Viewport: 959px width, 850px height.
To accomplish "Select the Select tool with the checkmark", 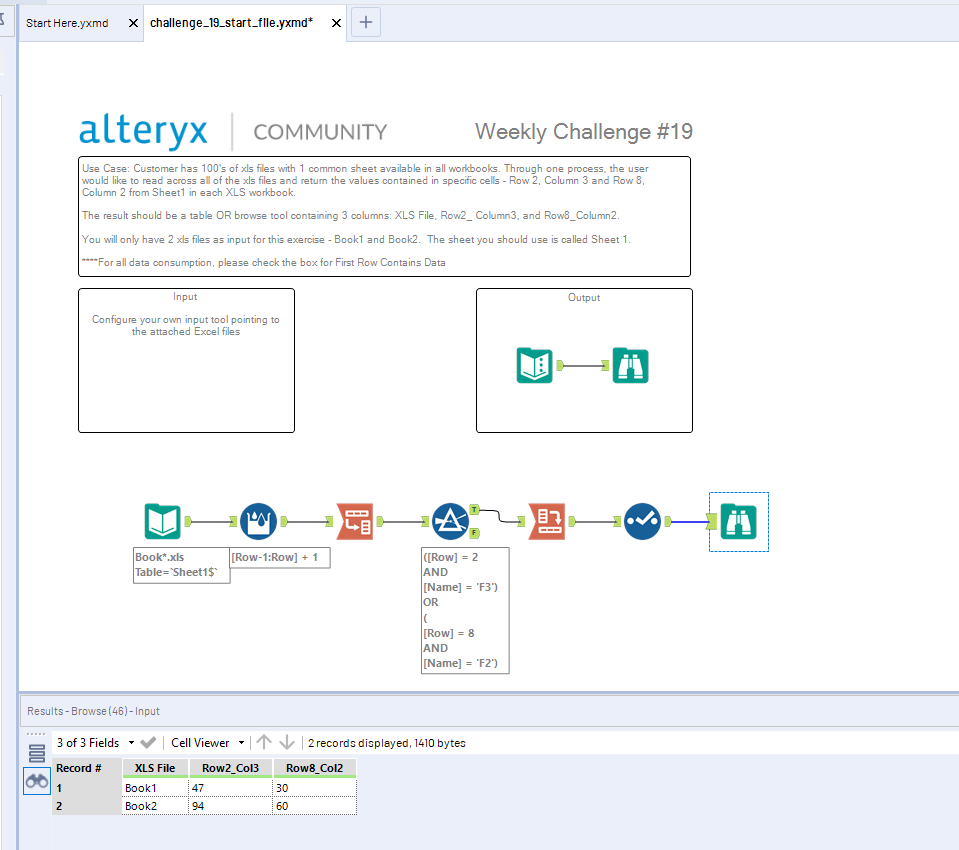I will [x=642, y=521].
